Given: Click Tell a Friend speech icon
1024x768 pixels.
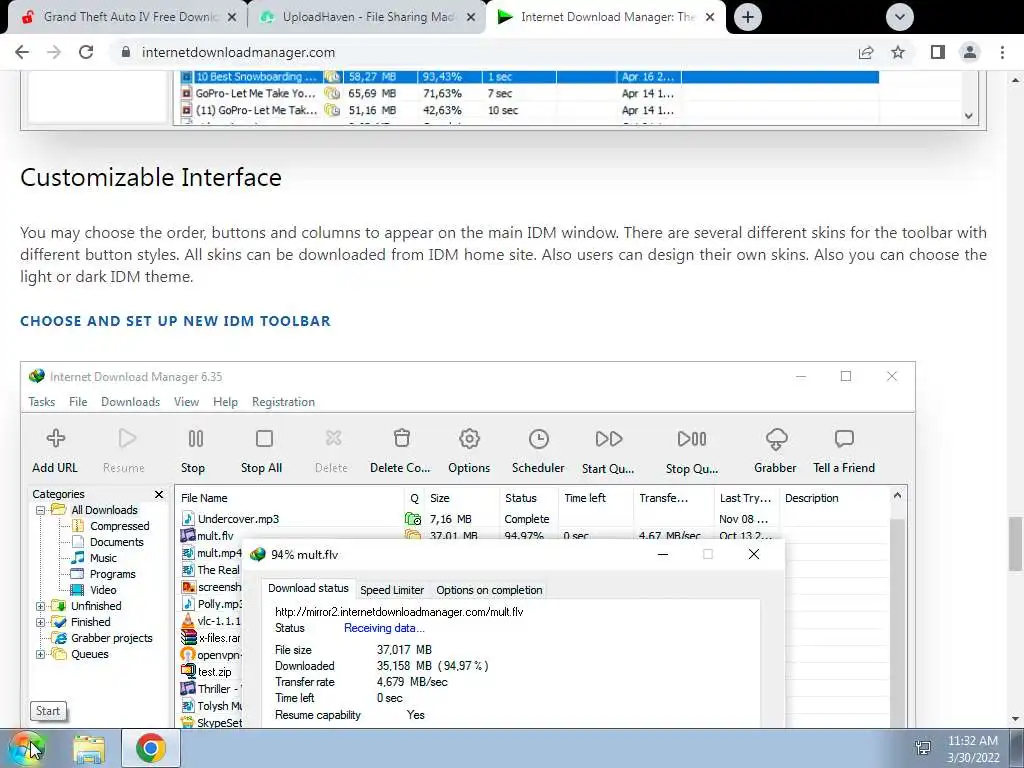Looking at the screenshot, I should [x=844, y=439].
